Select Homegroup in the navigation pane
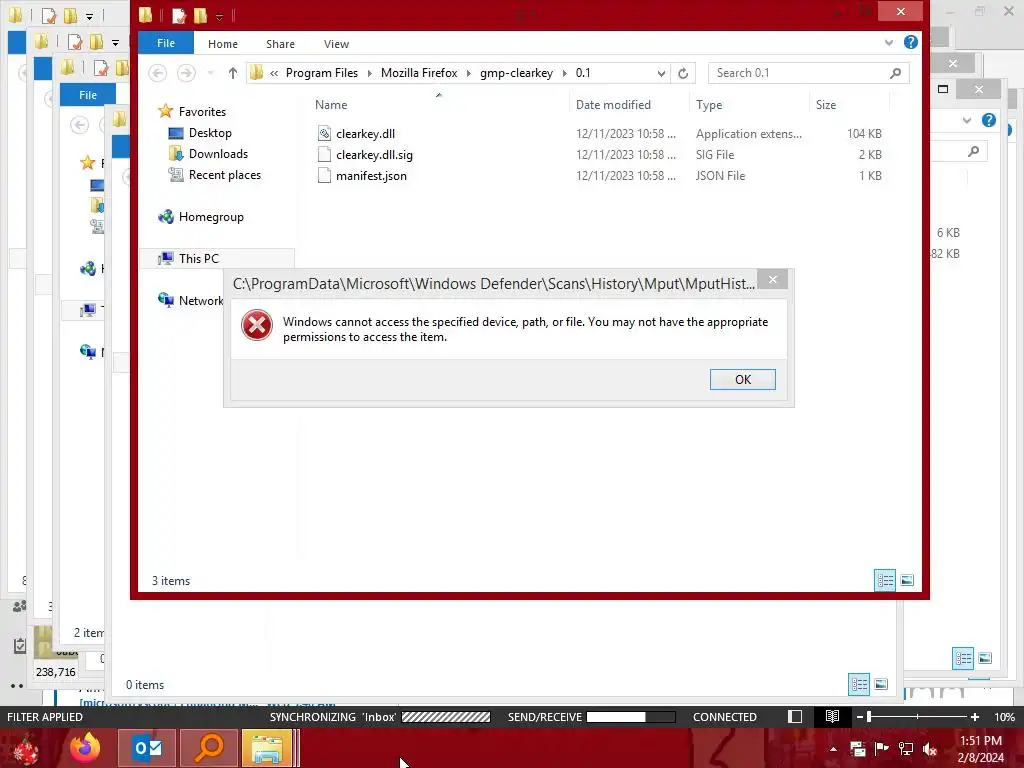Screen dimensions: 1024x768 tap(211, 217)
